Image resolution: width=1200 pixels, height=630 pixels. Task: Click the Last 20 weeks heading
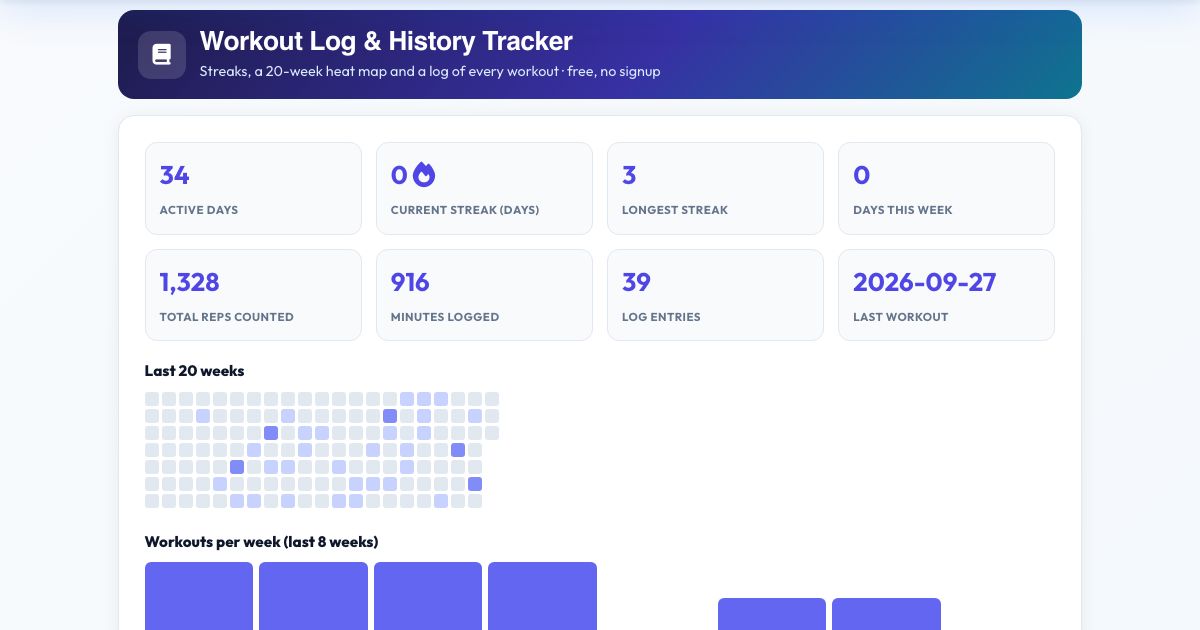pos(195,371)
